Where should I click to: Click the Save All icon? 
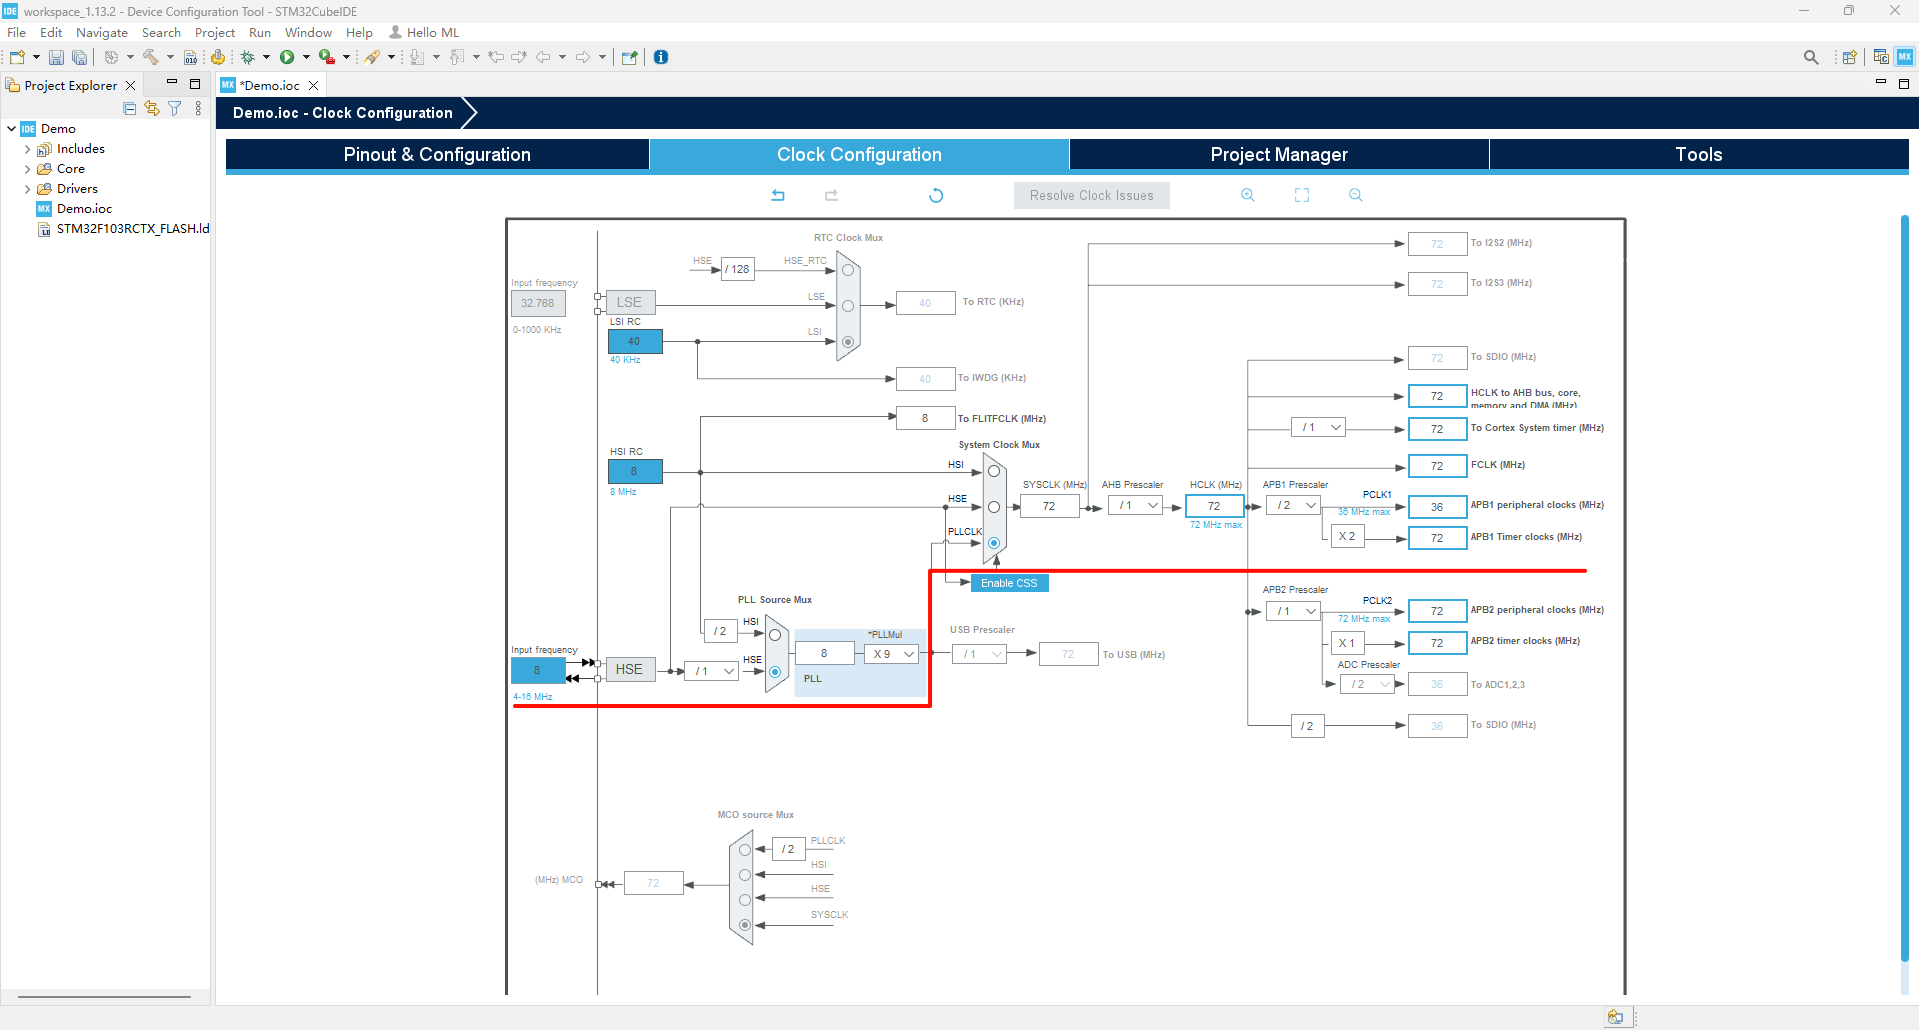79,57
